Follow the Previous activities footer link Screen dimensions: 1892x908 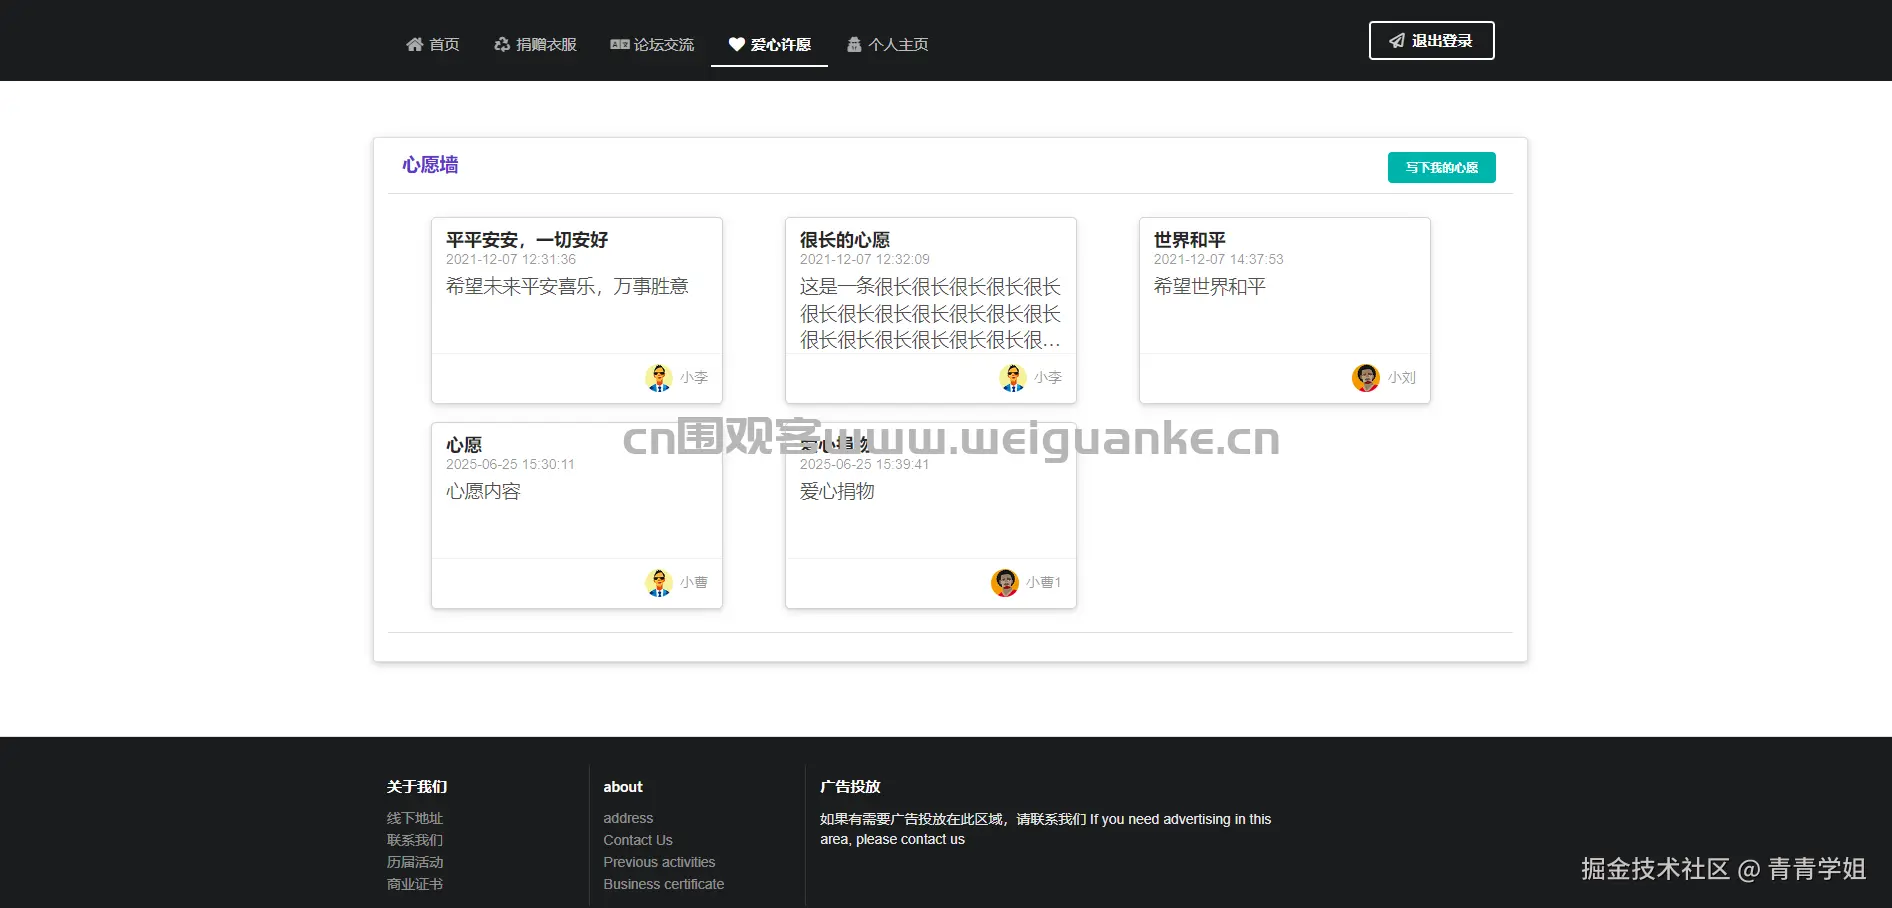point(659,862)
